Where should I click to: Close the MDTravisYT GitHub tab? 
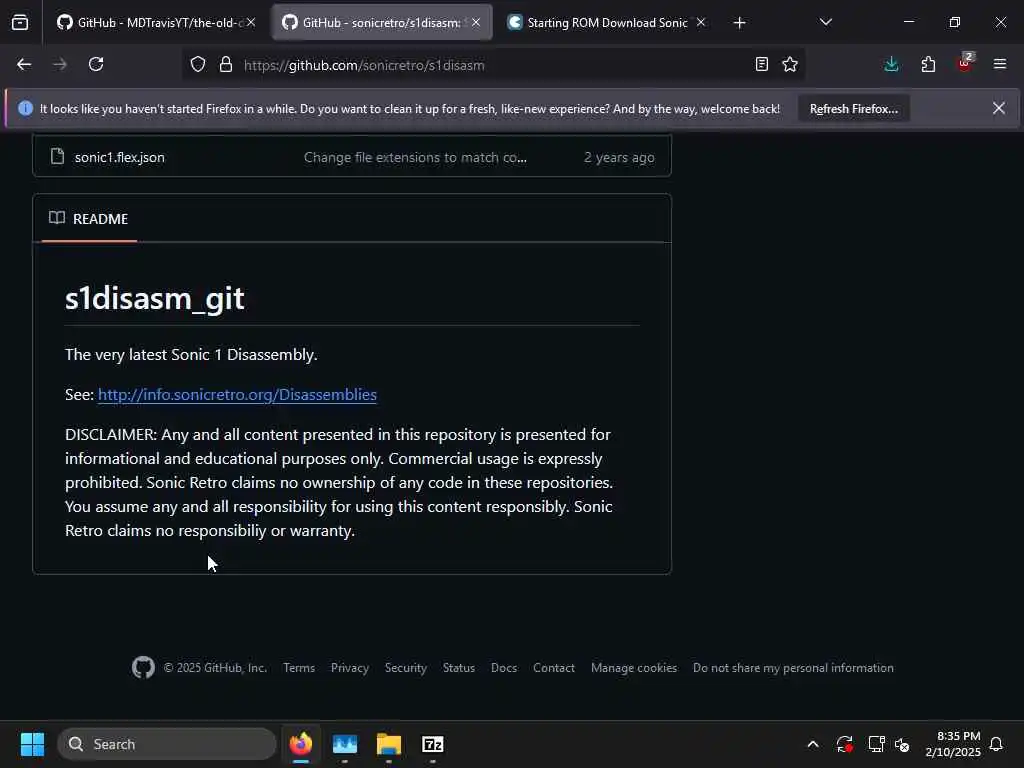pyautogui.click(x=251, y=23)
